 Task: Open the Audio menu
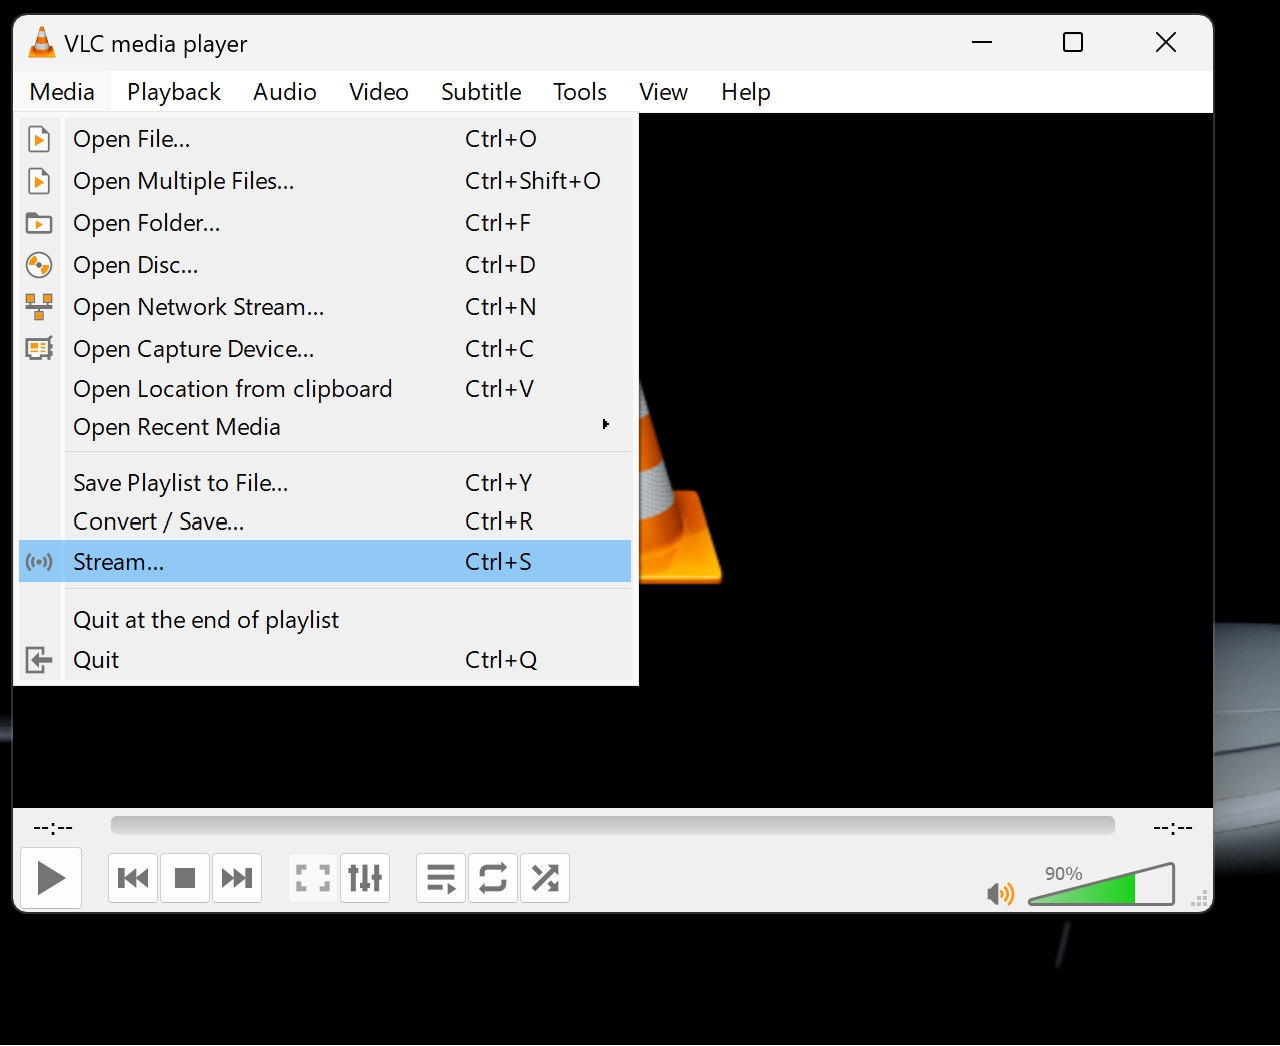click(284, 92)
